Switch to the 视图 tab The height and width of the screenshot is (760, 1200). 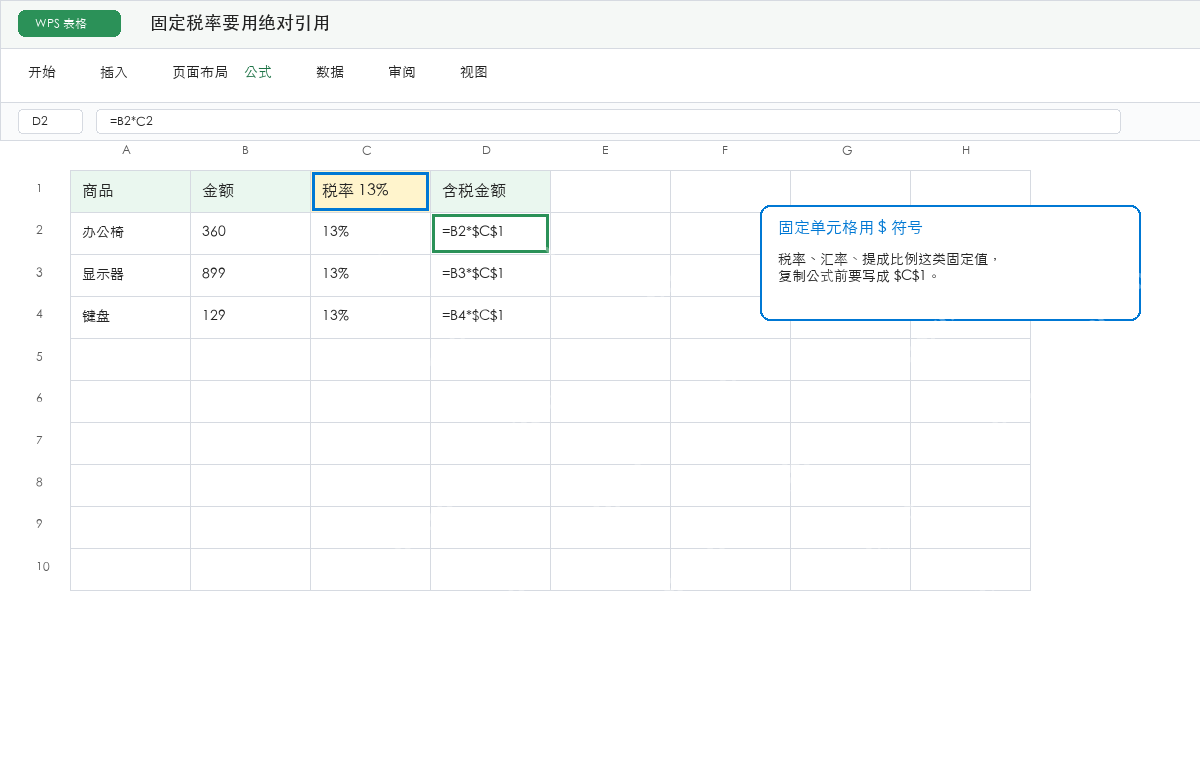click(474, 72)
